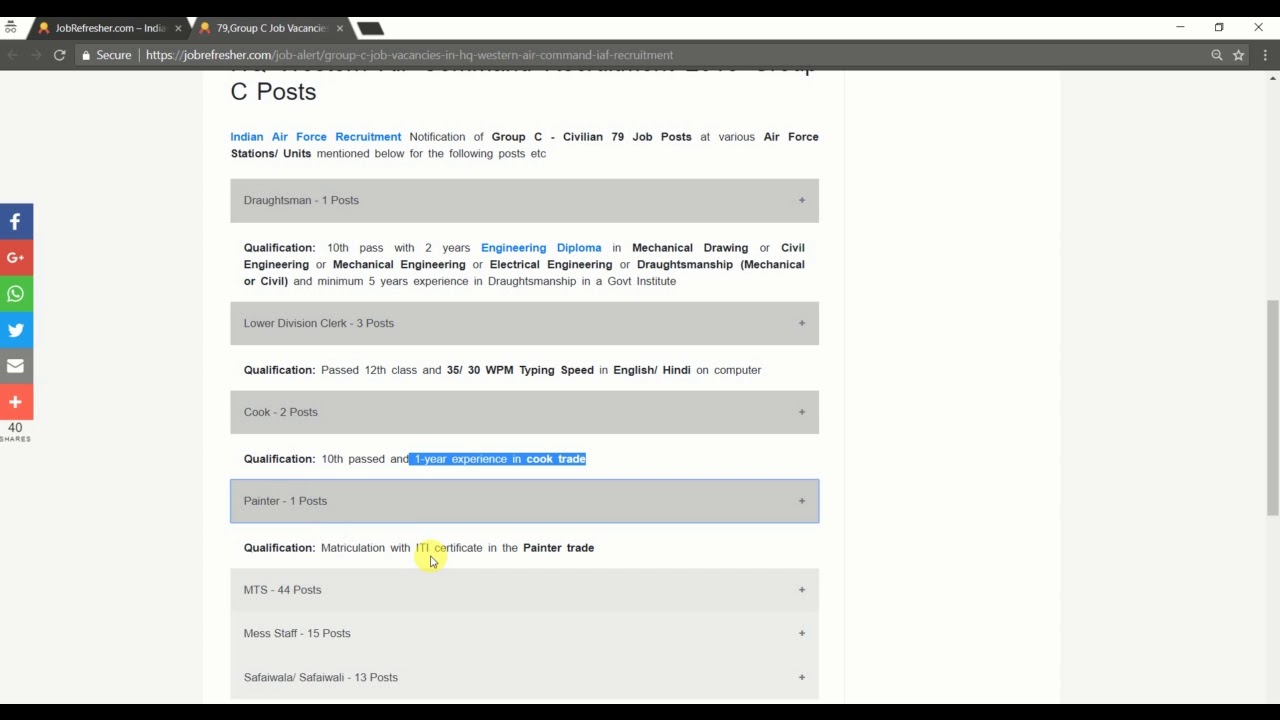
Task: Expand Lower Division Clerk - 3 Posts
Action: pyautogui.click(x=524, y=323)
